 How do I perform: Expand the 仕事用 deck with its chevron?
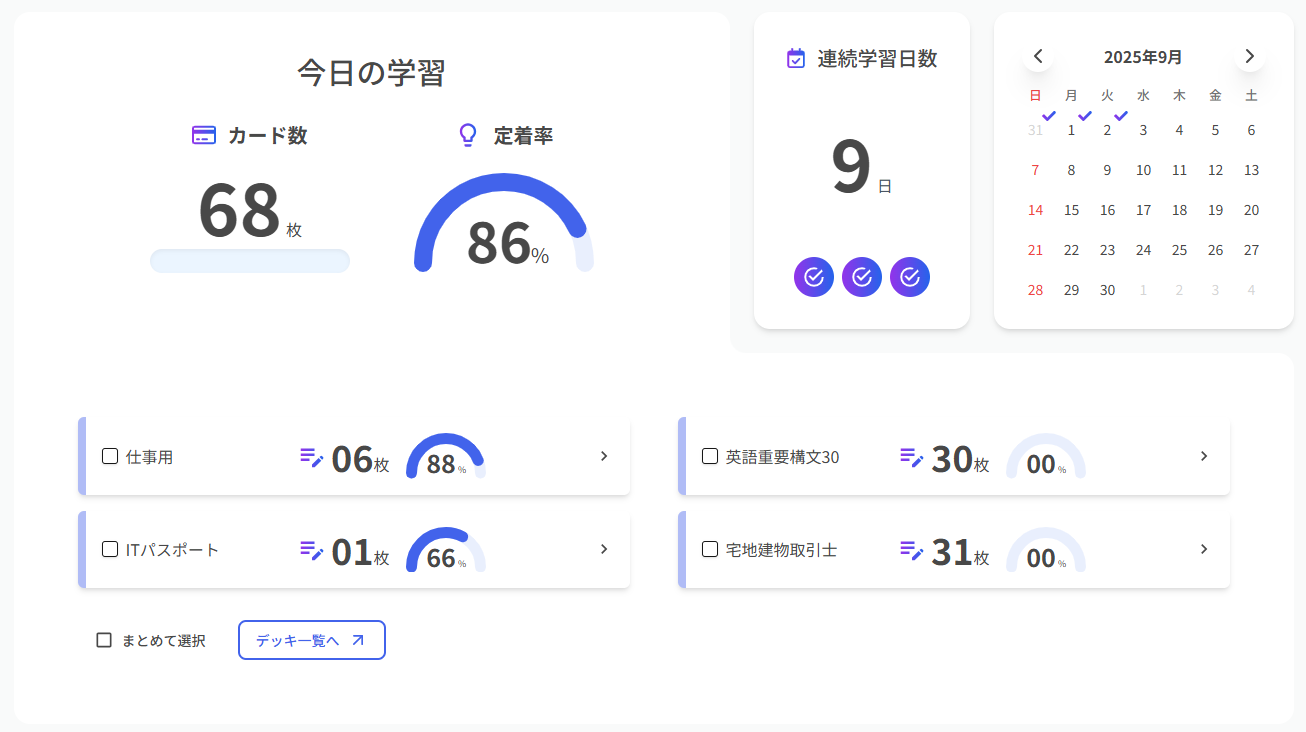[604, 456]
